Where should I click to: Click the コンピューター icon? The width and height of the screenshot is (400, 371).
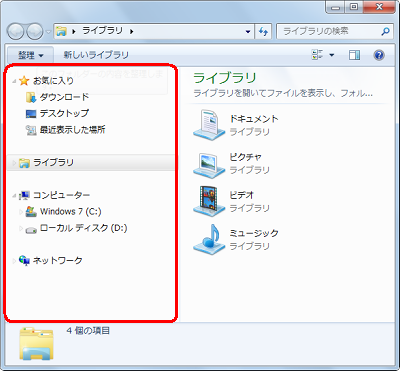[24, 195]
